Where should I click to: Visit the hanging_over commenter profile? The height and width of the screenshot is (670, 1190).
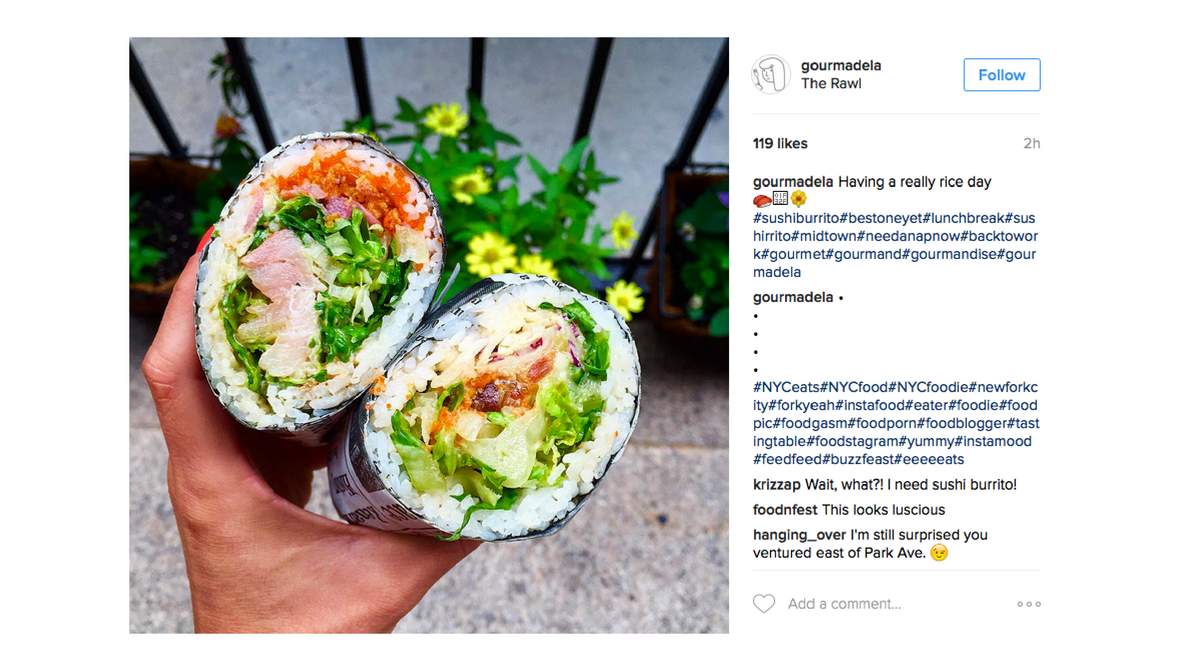pyautogui.click(x=799, y=535)
